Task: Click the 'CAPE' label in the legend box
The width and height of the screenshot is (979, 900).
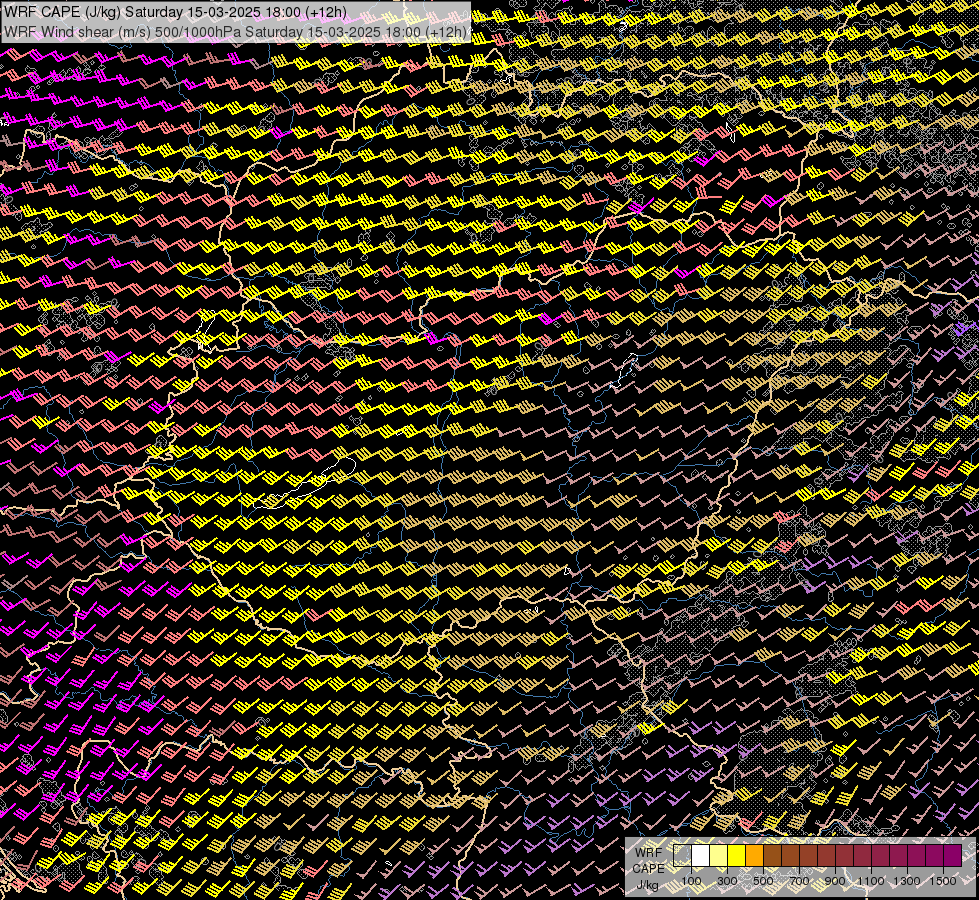Action: [x=649, y=869]
